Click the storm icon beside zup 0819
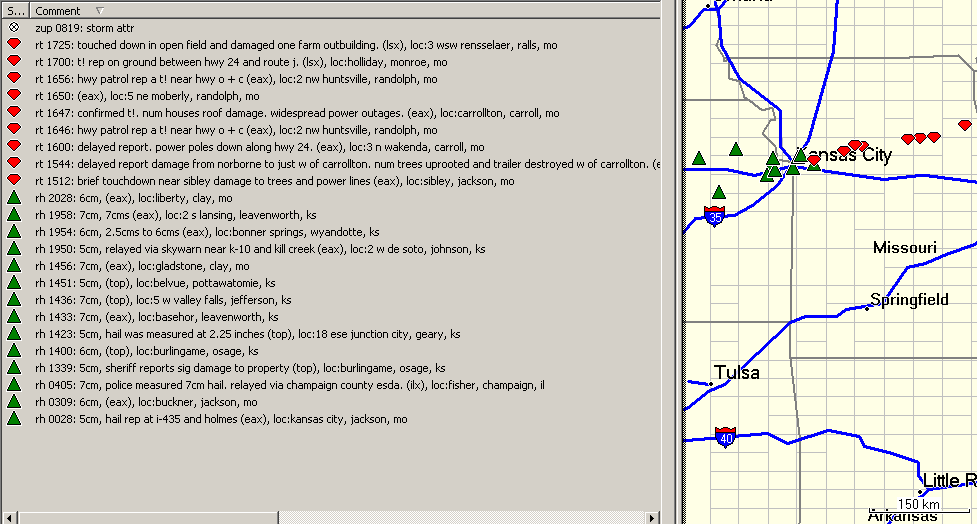Screen dimensions: 977x524 coord(14,28)
